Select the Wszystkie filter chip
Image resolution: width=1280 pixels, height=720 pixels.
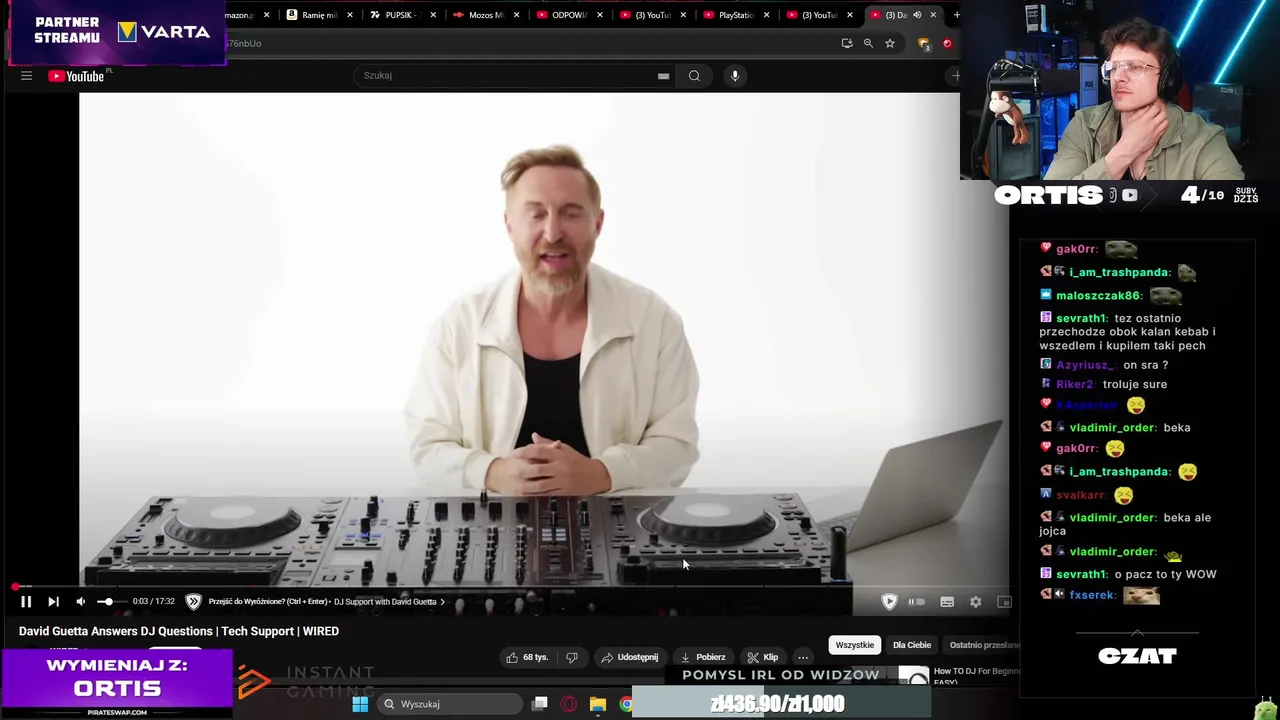click(855, 645)
